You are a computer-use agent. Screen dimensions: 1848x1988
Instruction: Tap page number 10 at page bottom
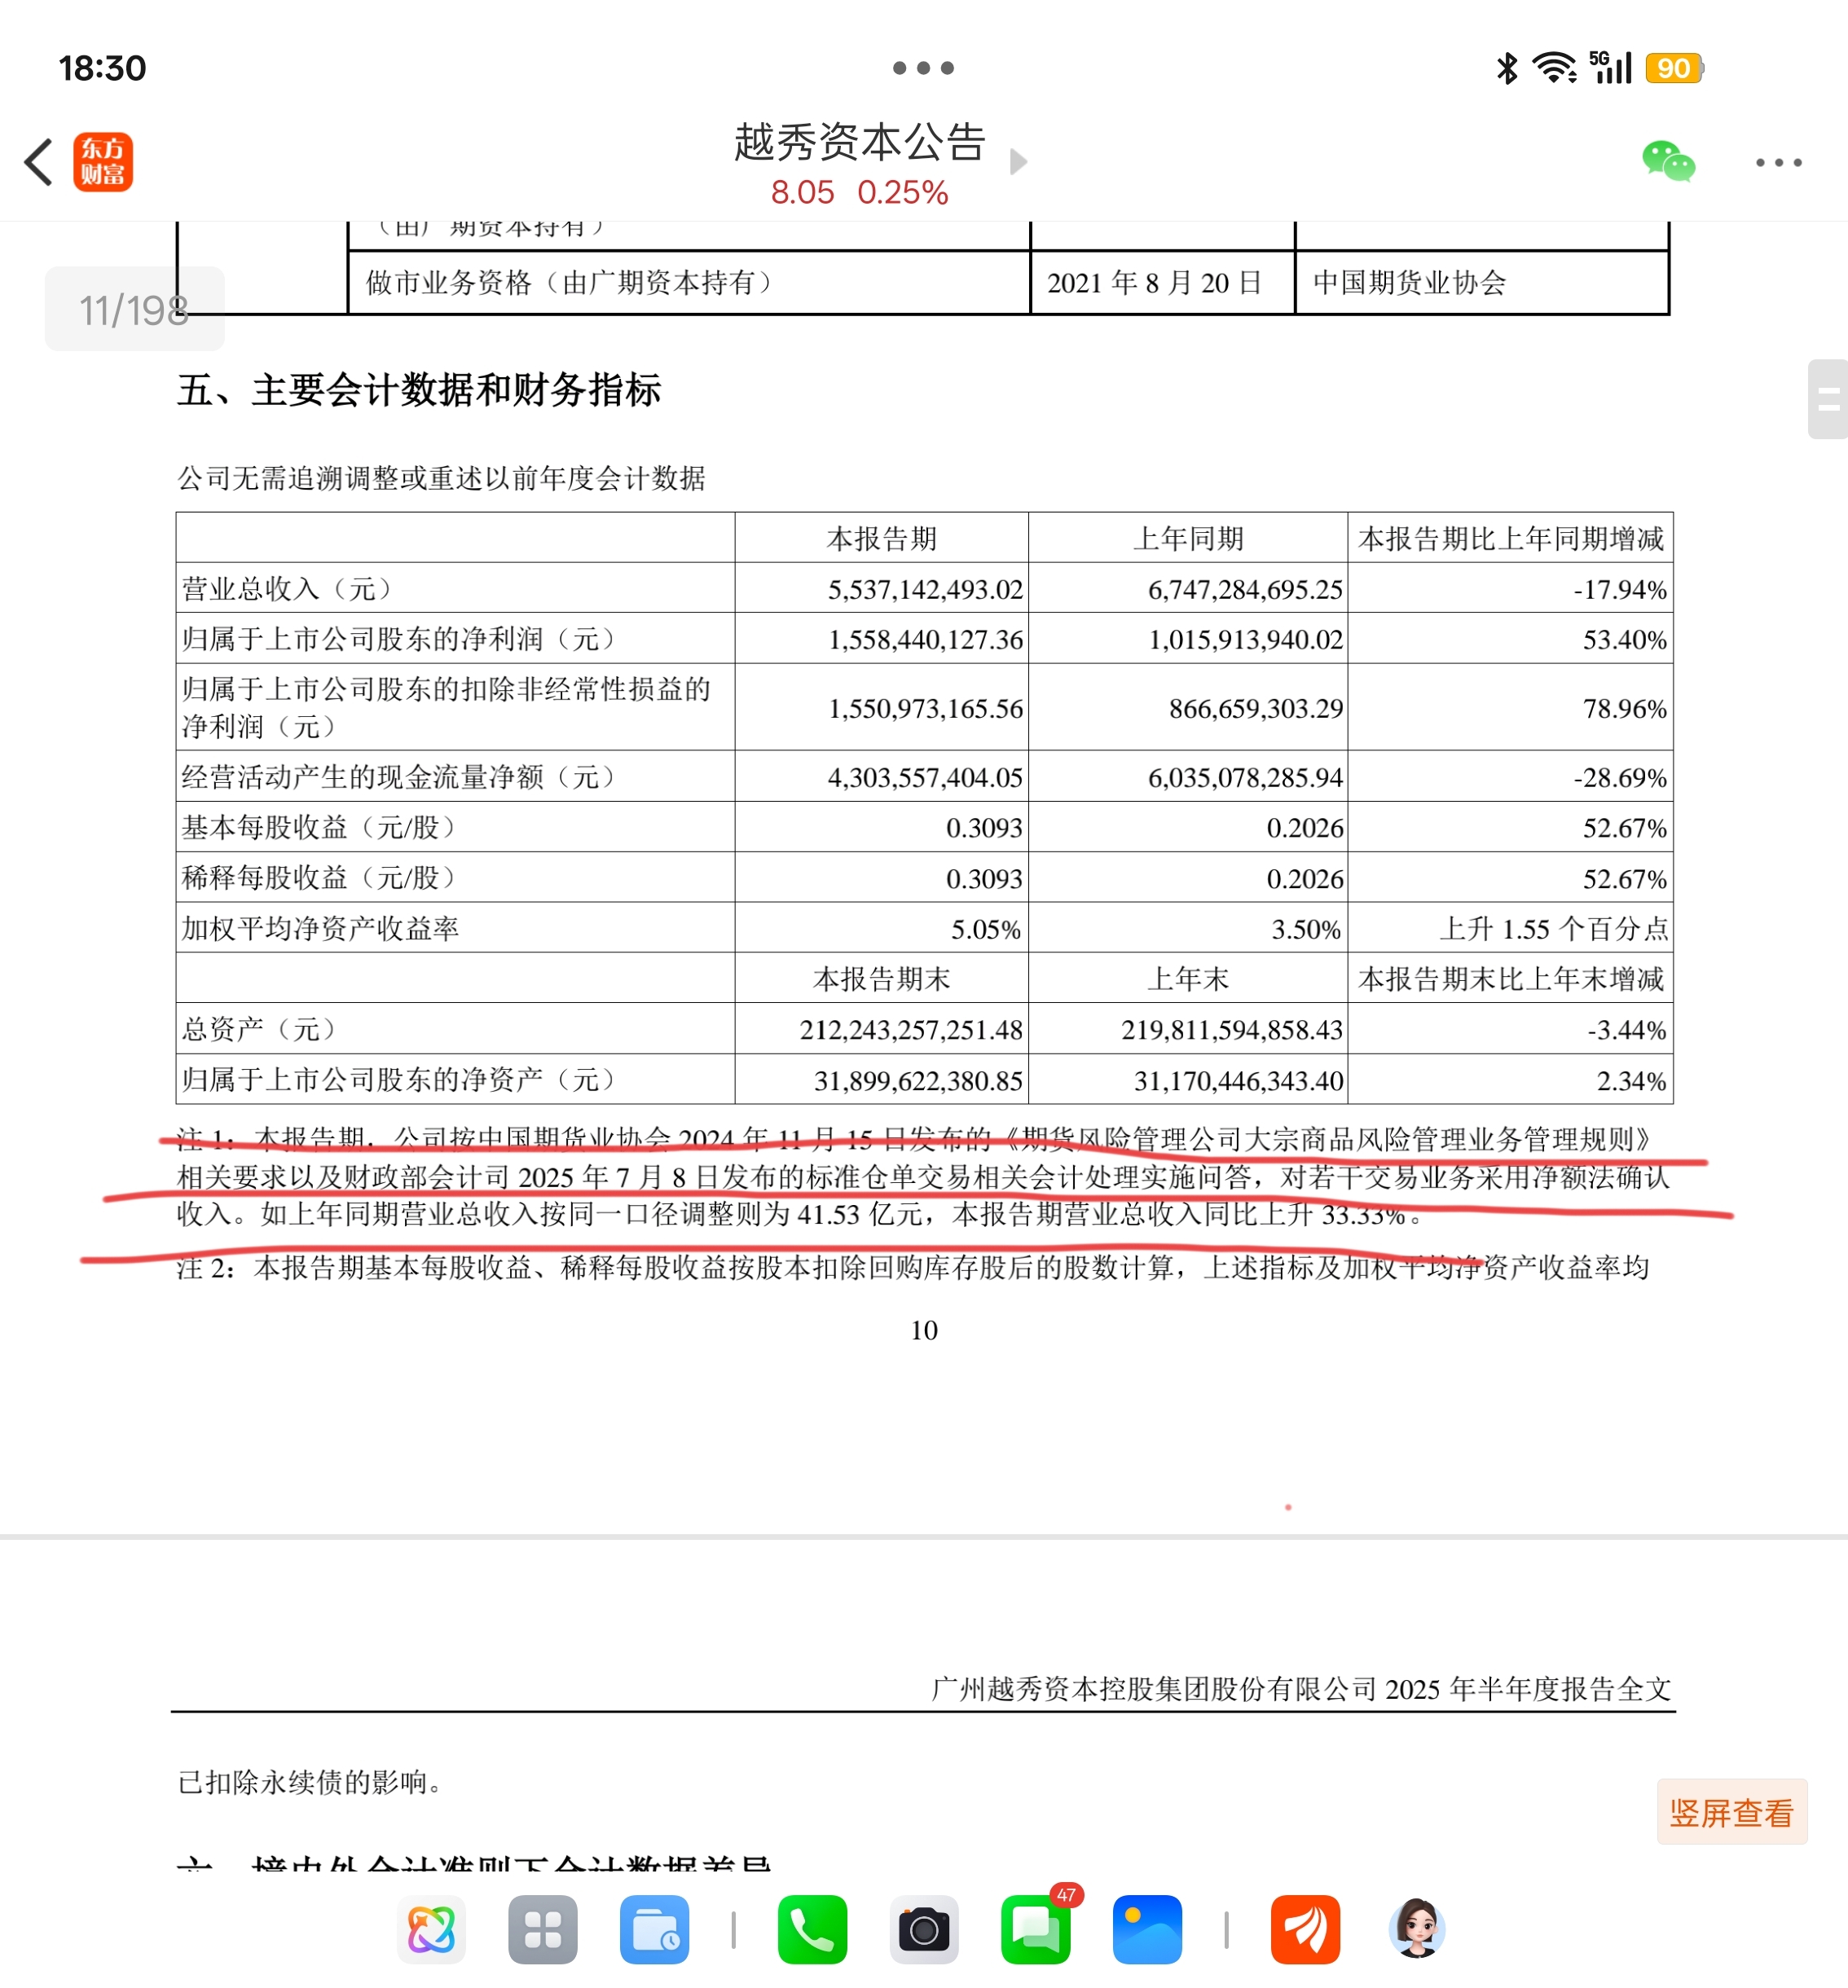coord(924,1330)
